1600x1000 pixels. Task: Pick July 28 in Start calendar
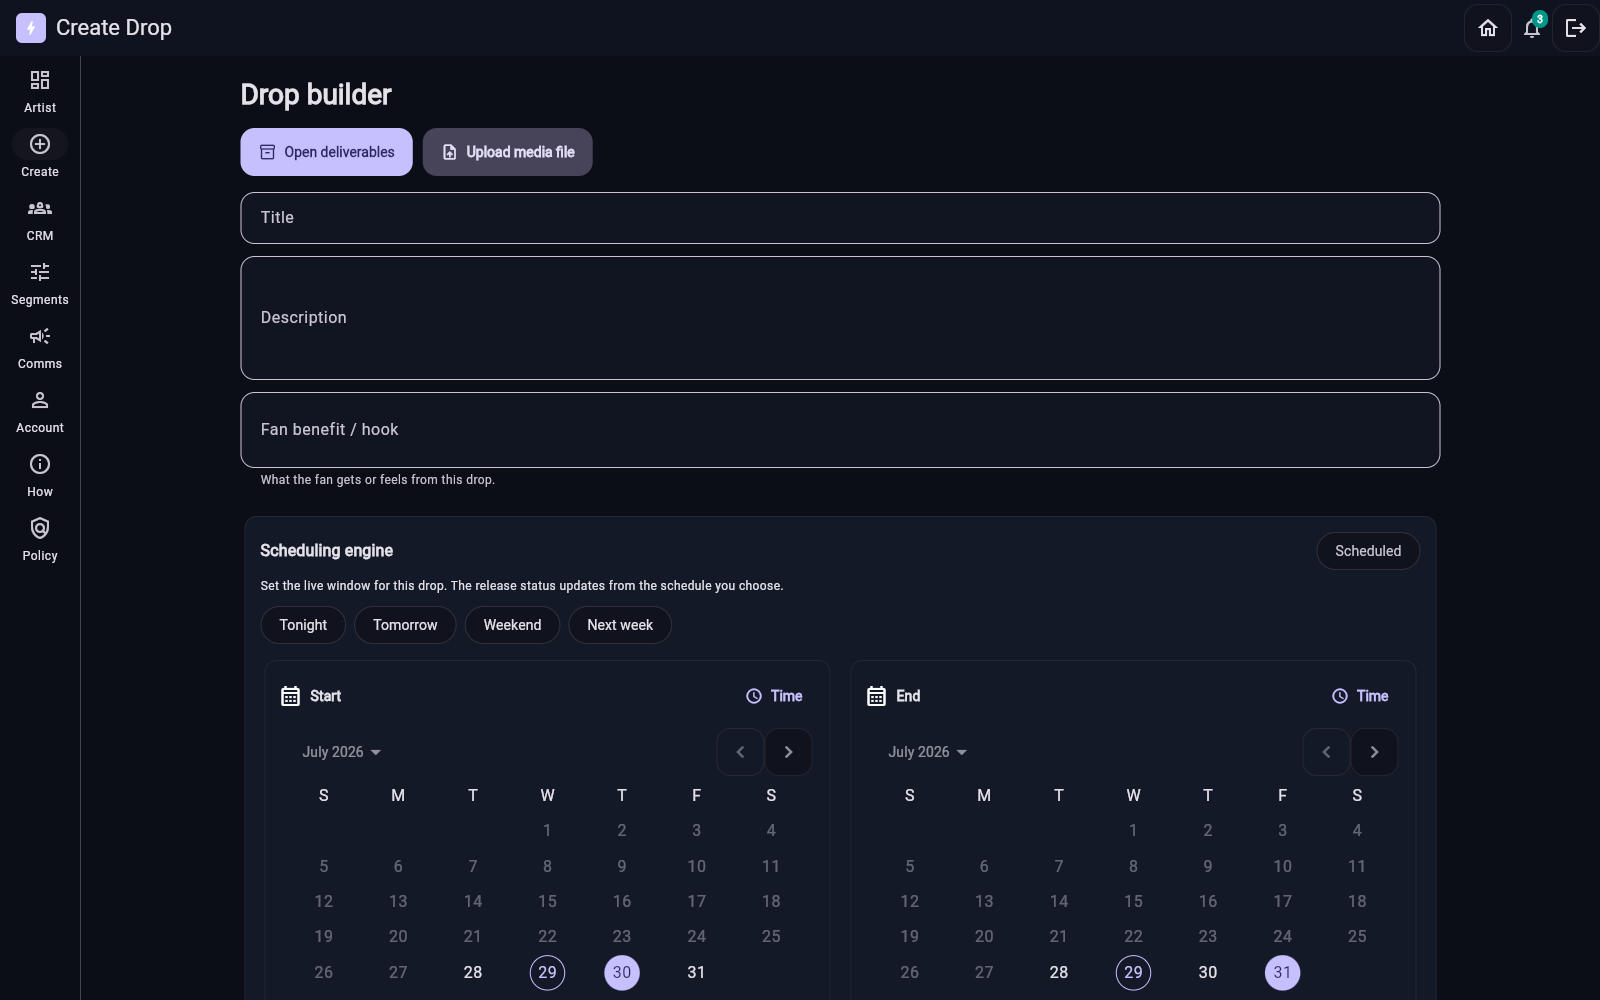(x=473, y=972)
